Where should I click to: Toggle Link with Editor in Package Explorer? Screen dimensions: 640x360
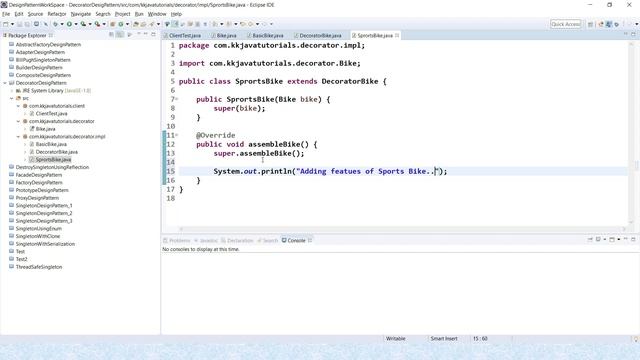click(120, 35)
